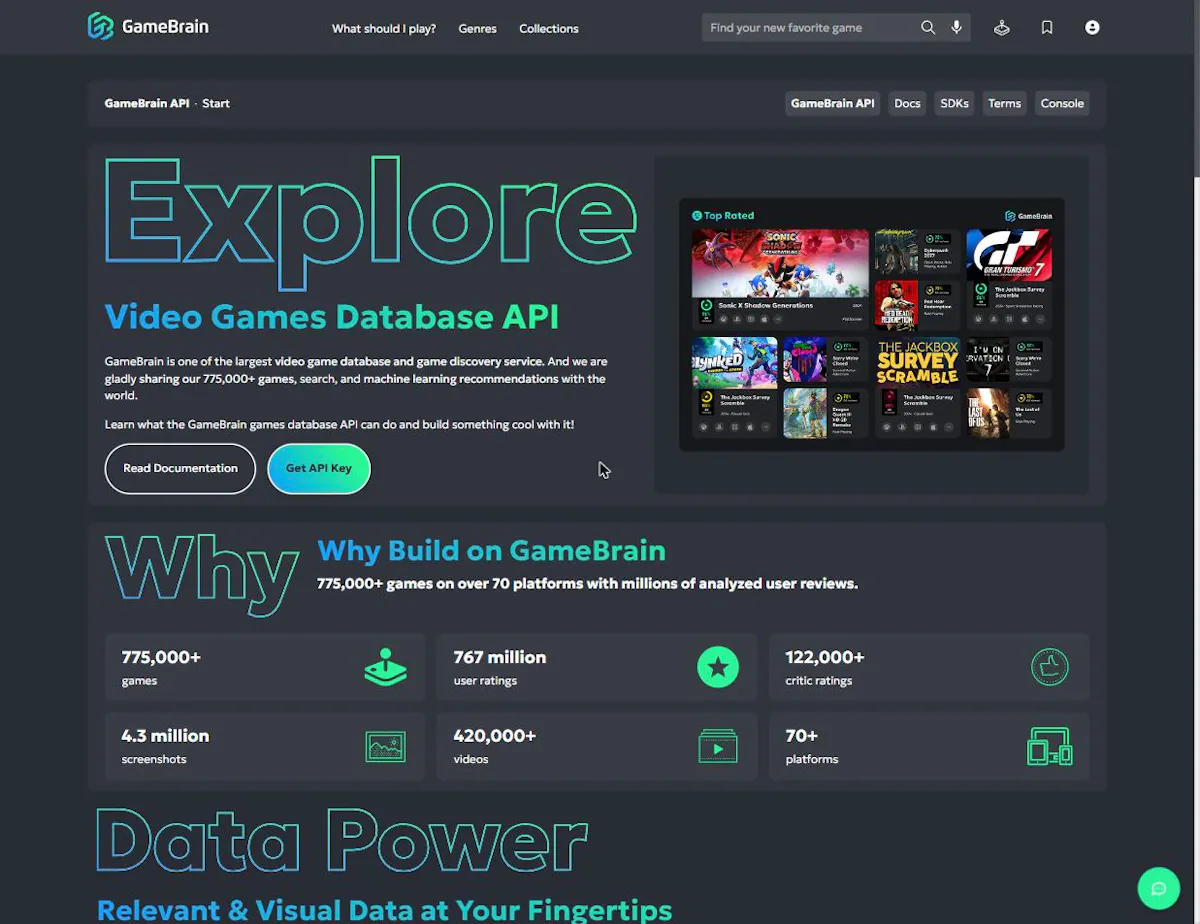Click the search magnifier icon
1200x924 pixels.
point(928,28)
